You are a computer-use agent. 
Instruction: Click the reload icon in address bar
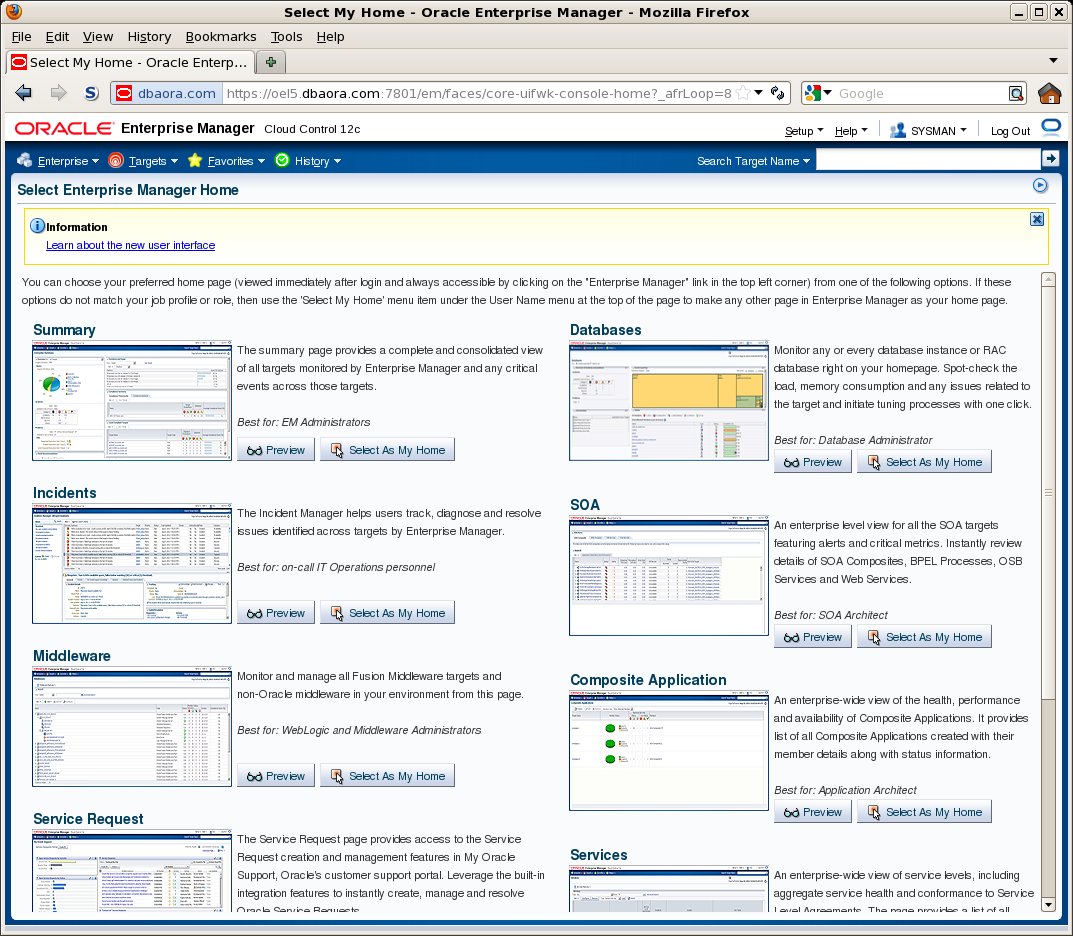(x=777, y=93)
